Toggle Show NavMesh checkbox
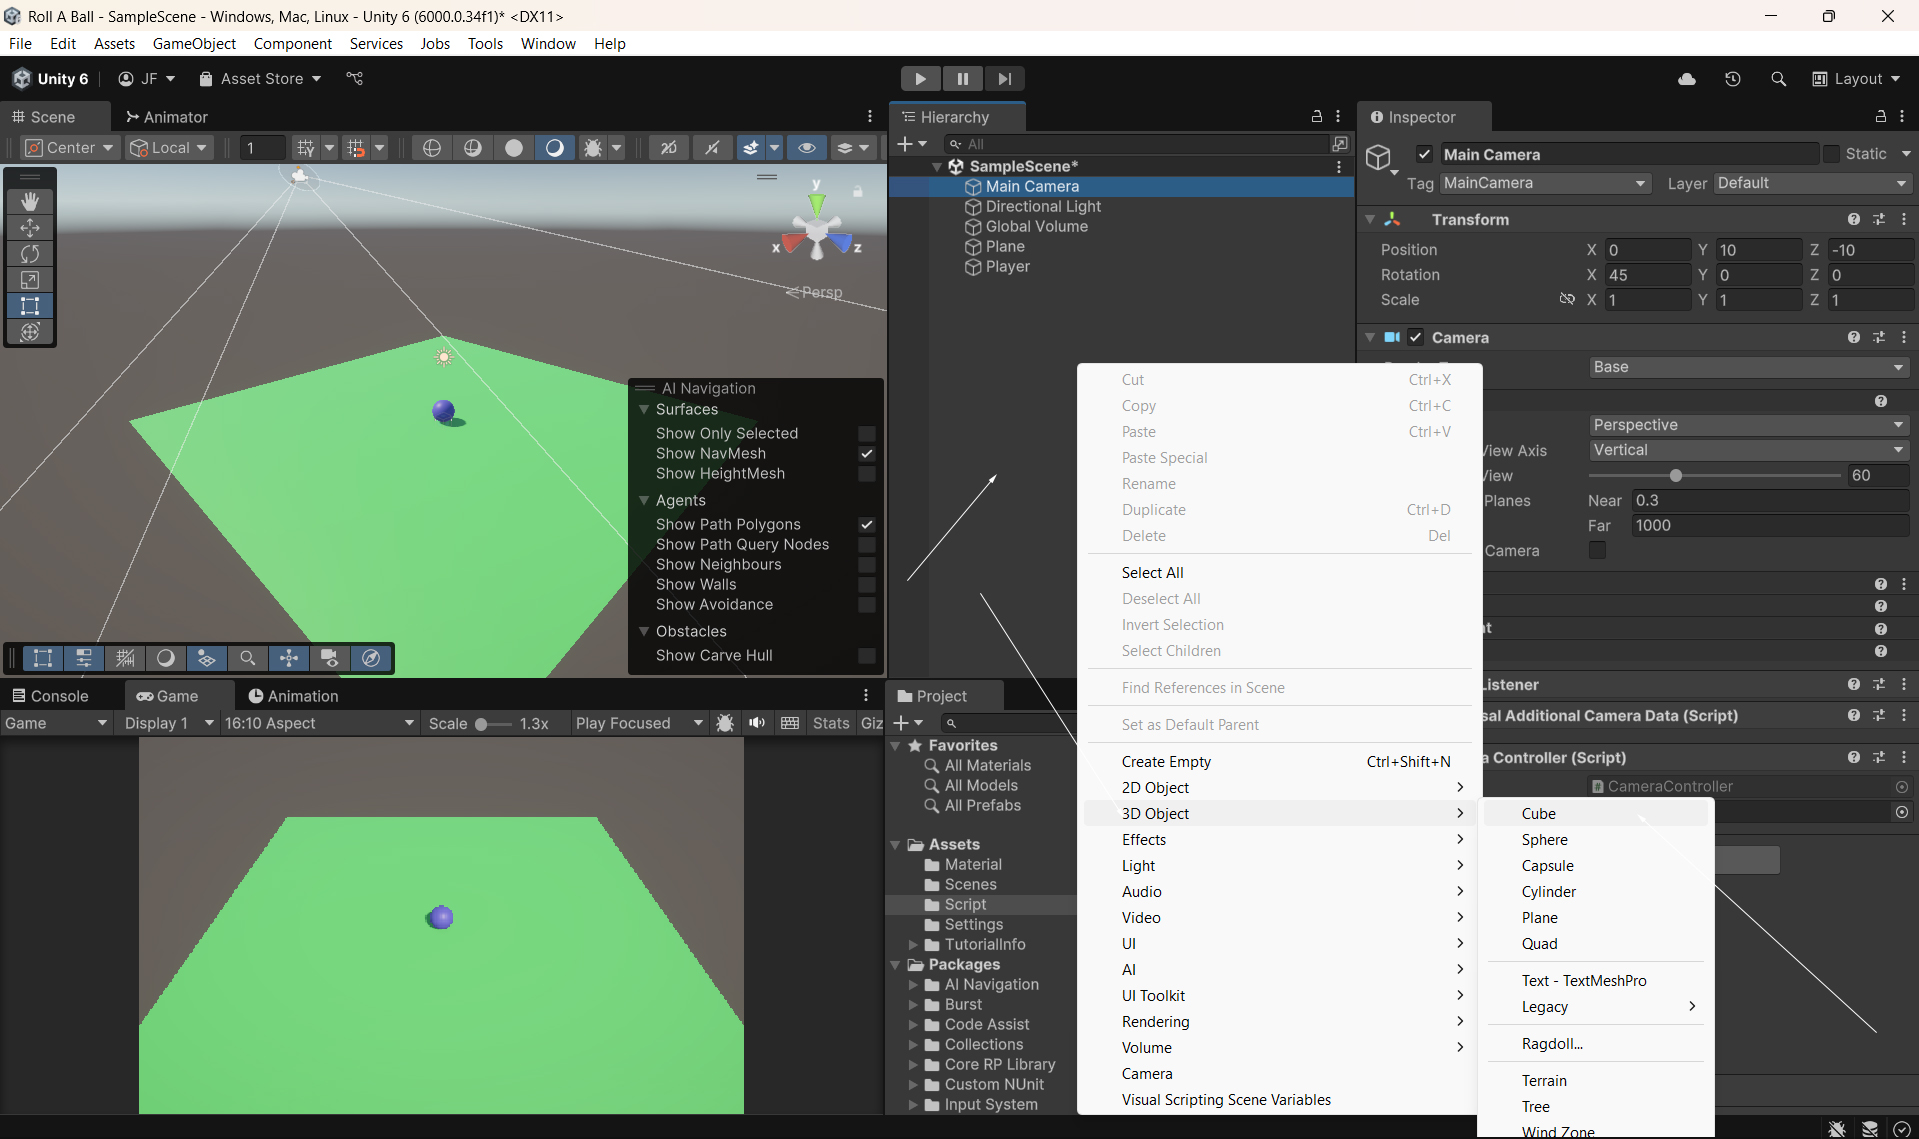 coord(867,454)
